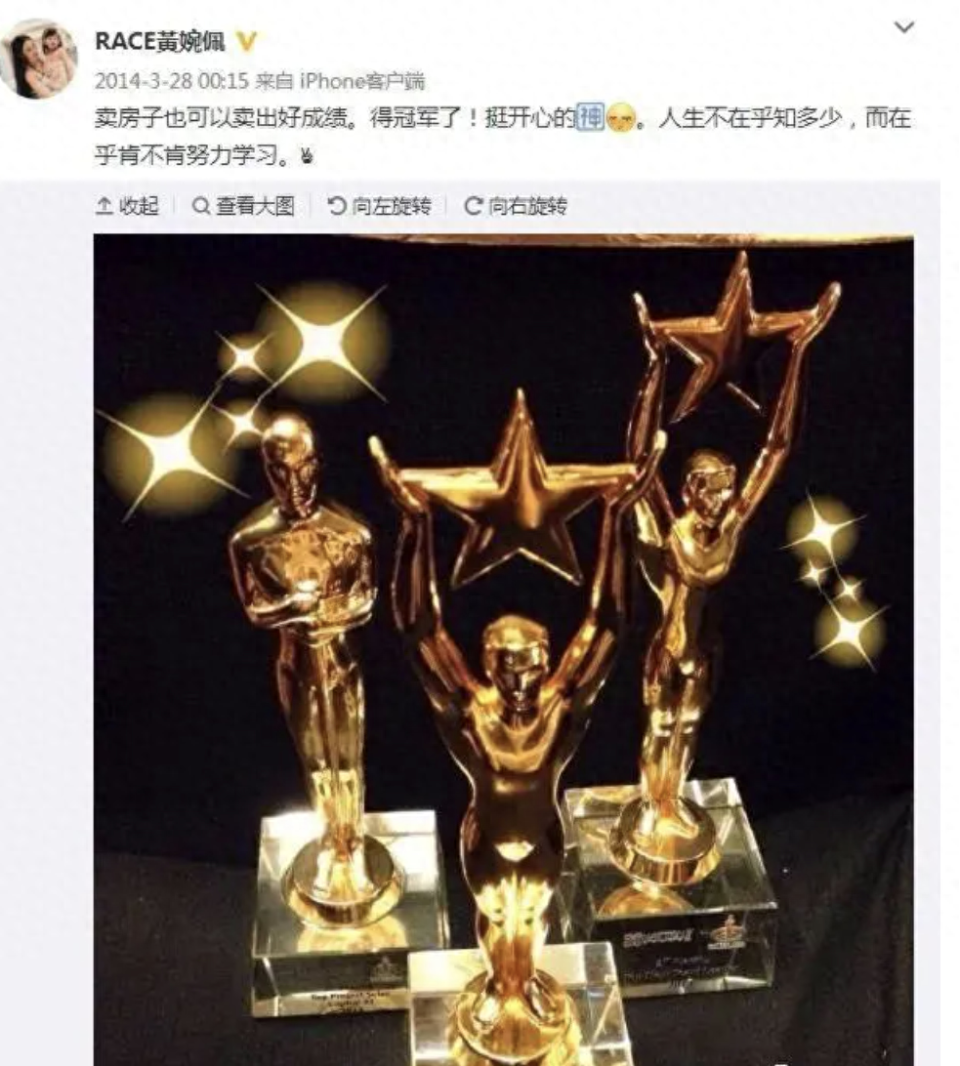Screen dimensions: 960x1066
Task: Click the blue 神 emoticon in the post
Action: [590, 118]
